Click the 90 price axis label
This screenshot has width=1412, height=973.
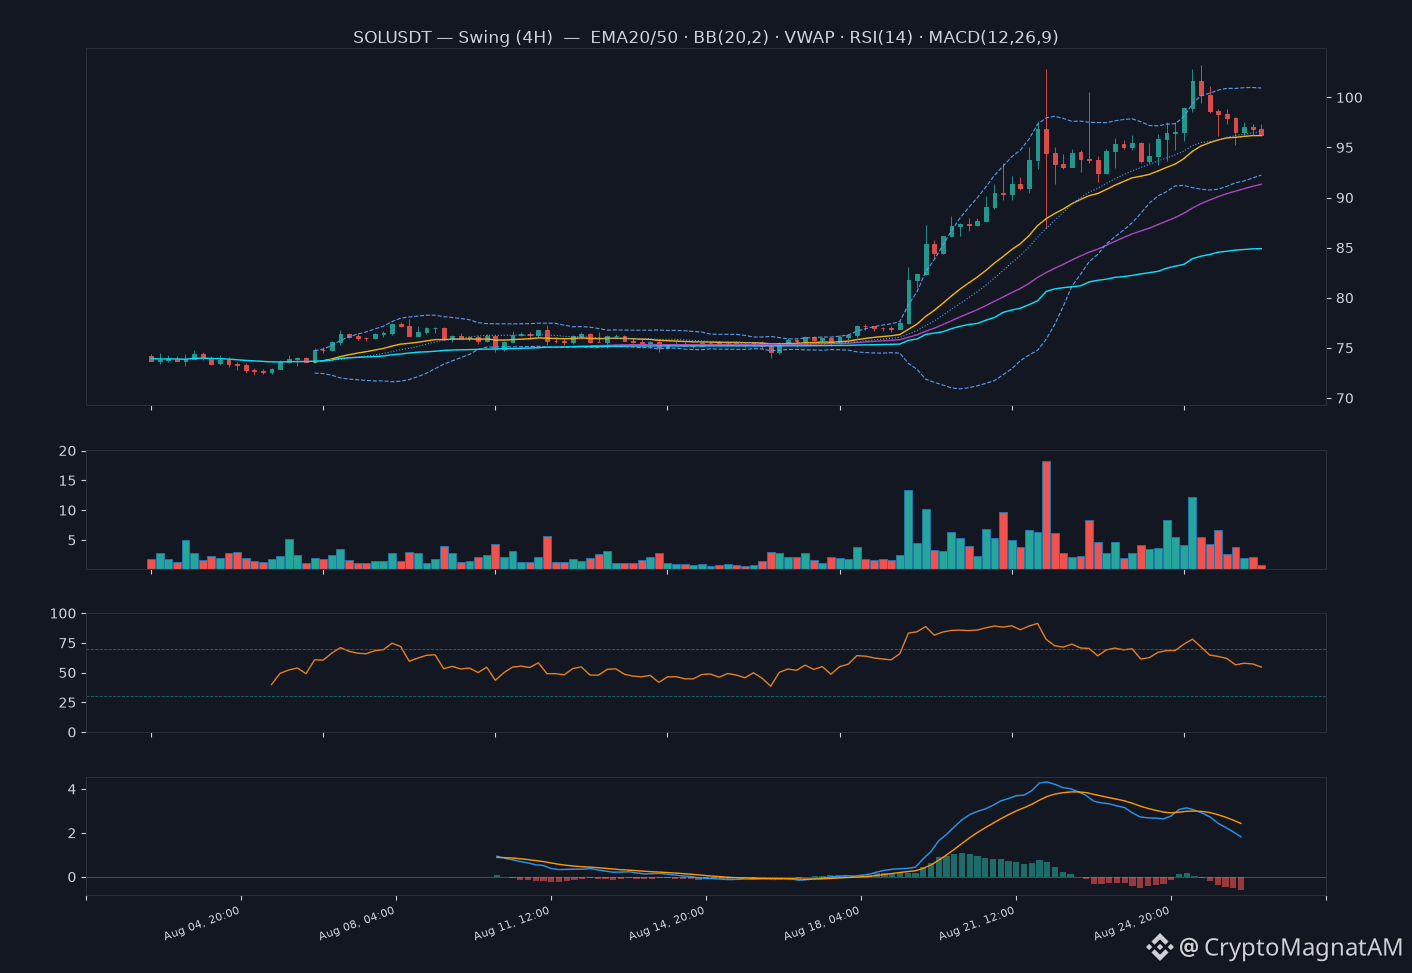1345,198
